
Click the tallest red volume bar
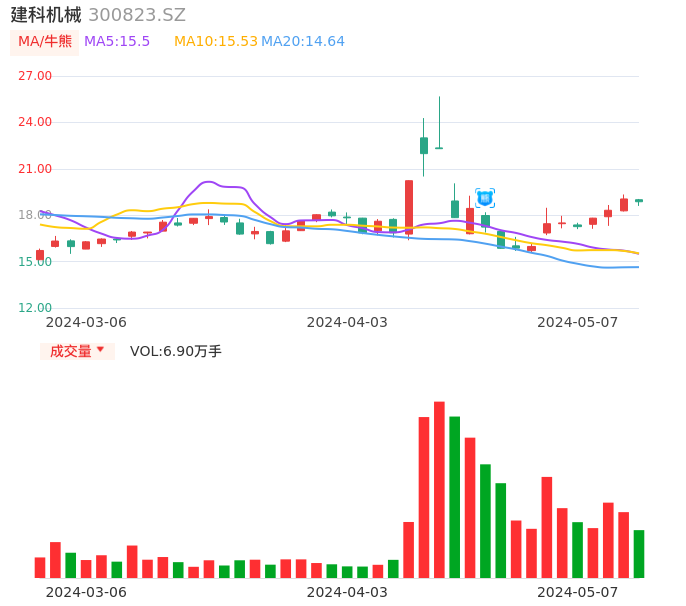tap(439, 490)
